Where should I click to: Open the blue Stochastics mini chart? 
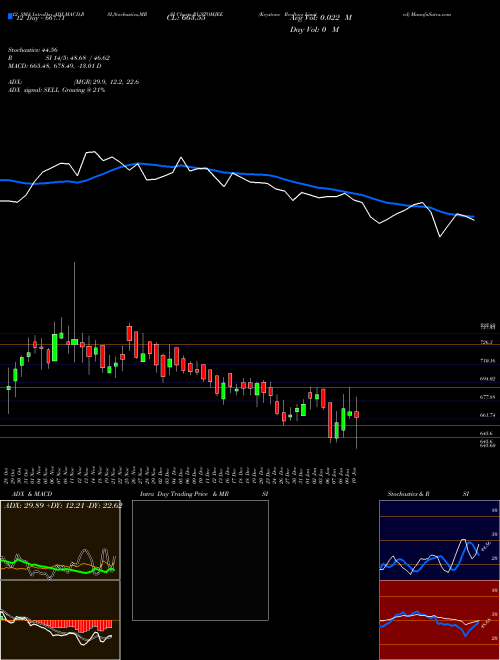coord(439,540)
